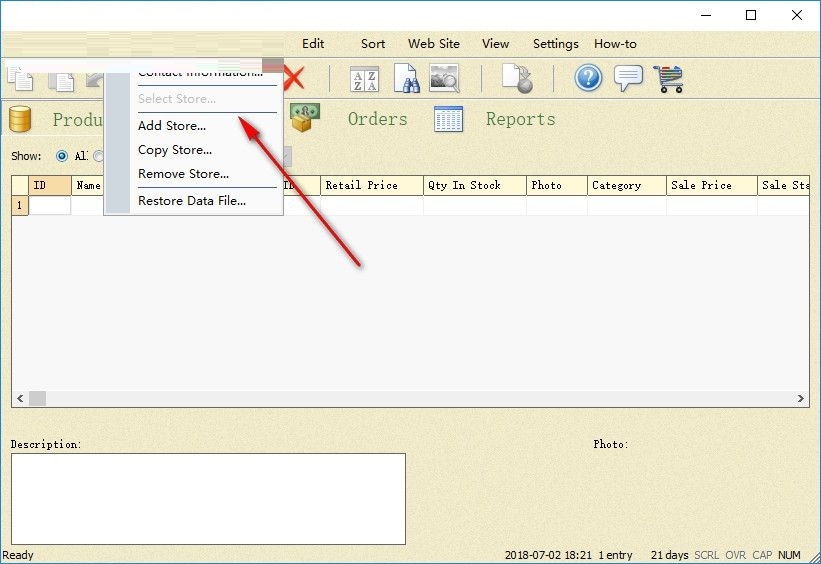Click the horizontal scrollbar left arrow

click(x=20, y=399)
